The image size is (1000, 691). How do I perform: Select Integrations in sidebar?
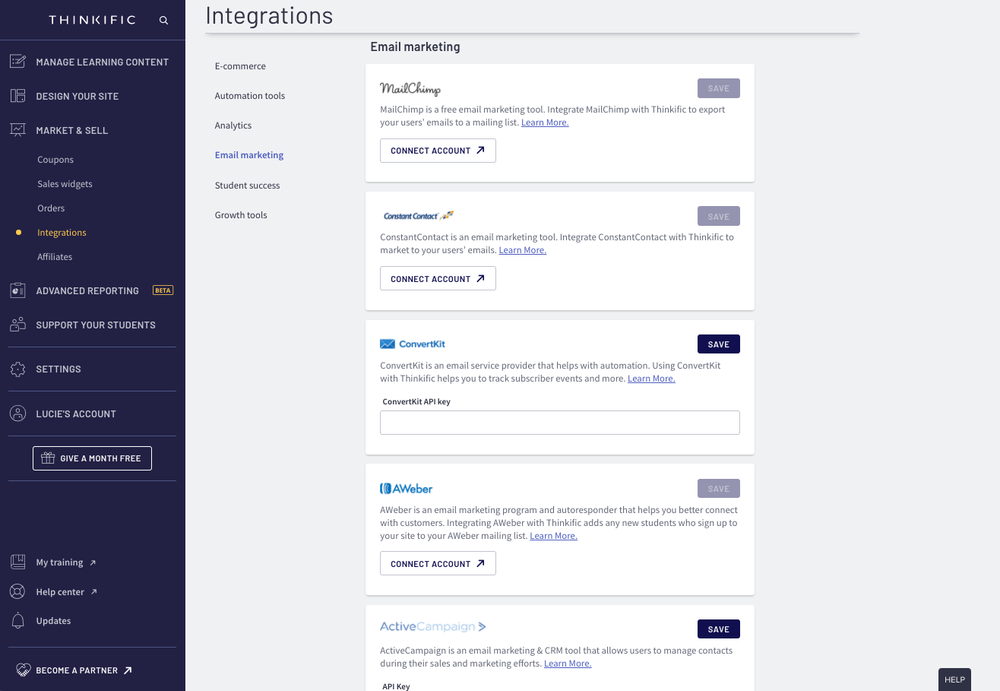point(62,232)
